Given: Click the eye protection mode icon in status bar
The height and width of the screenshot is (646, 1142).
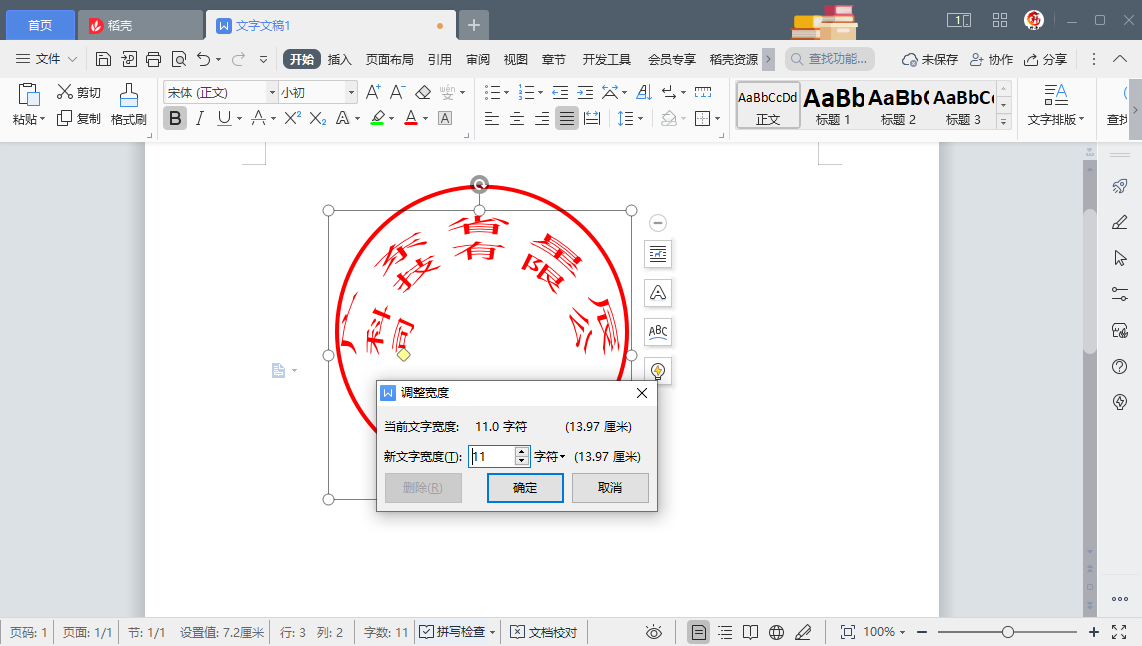Looking at the screenshot, I should pos(654,632).
